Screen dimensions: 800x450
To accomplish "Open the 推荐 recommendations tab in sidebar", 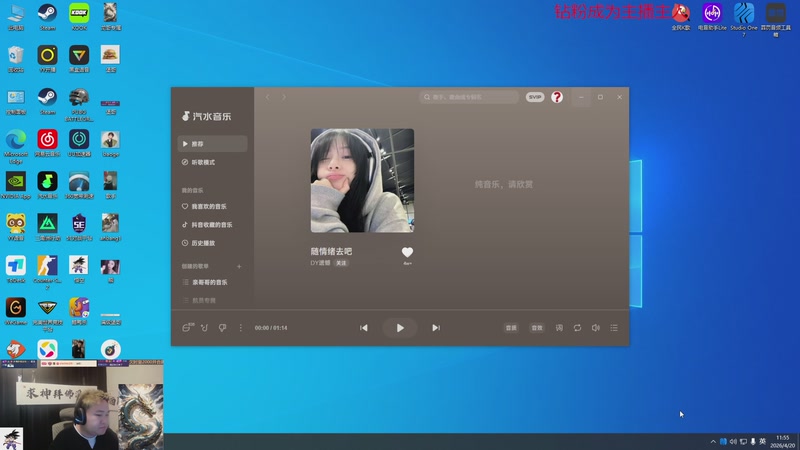I will pyautogui.click(x=212, y=144).
